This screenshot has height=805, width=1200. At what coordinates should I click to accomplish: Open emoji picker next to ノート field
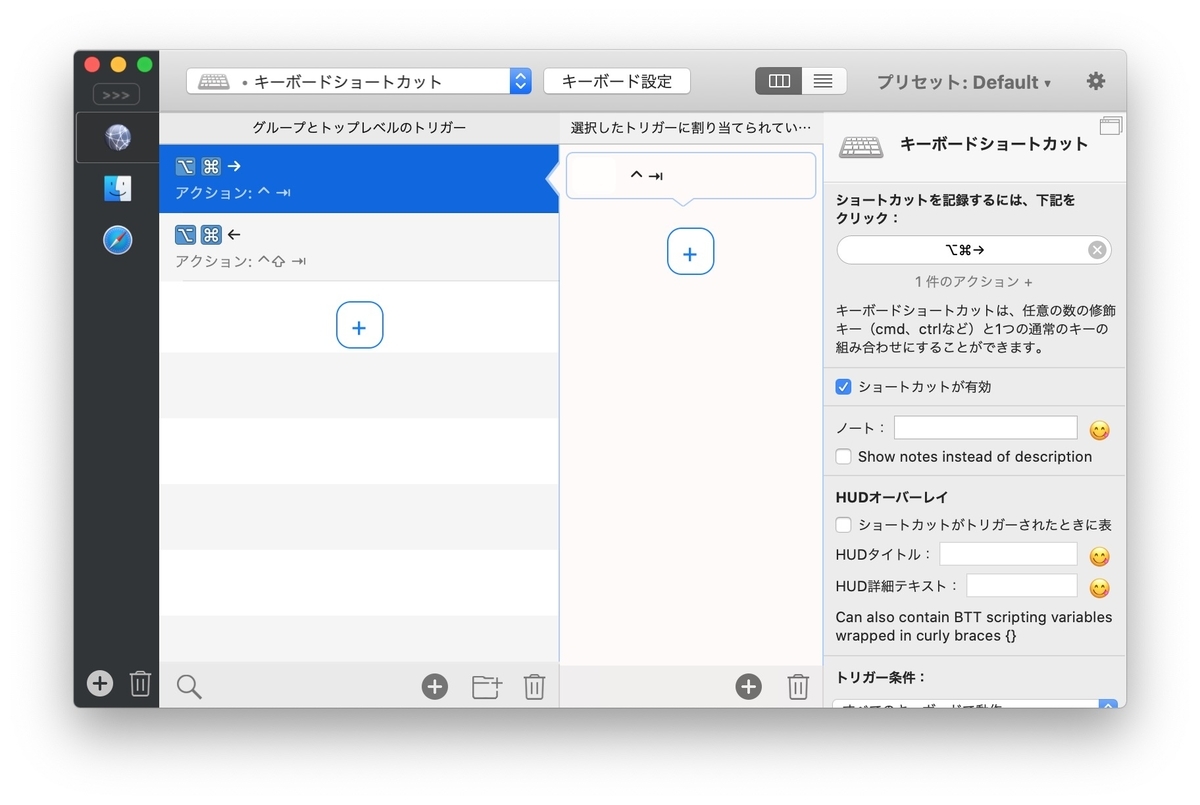(x=1099, y=431)
